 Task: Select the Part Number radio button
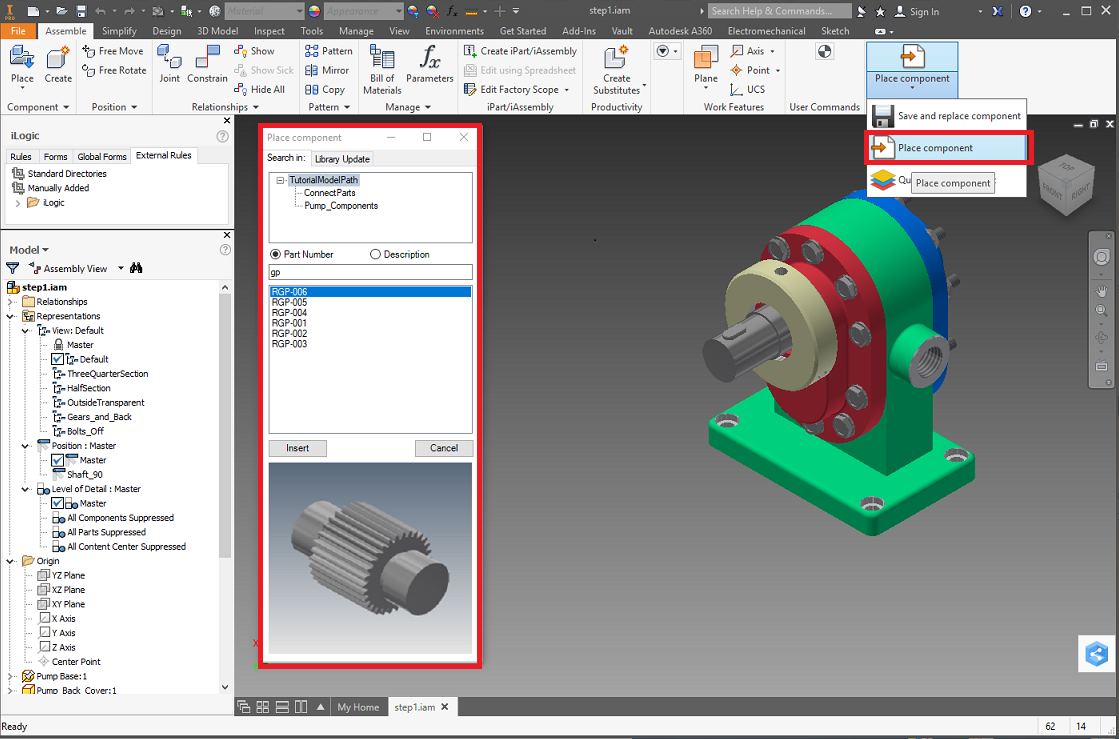pos(275,255)
